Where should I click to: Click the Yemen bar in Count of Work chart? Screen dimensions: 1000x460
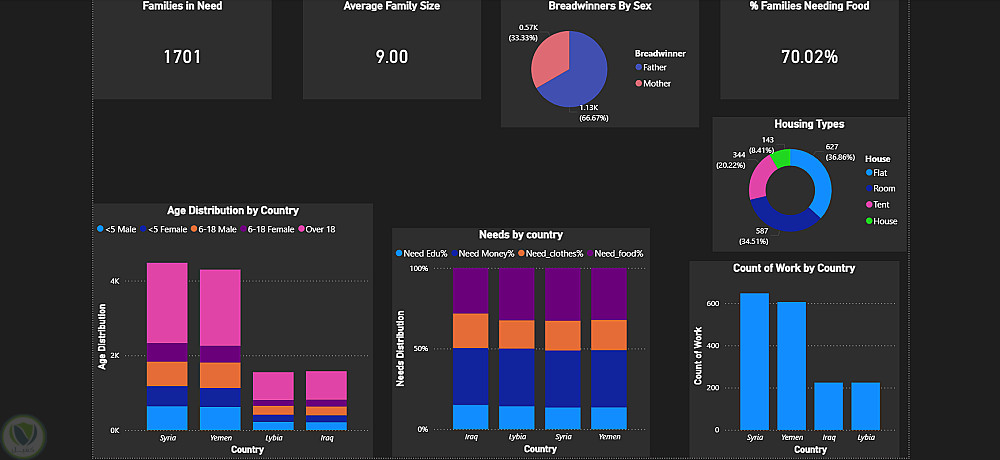click(791, 366)
